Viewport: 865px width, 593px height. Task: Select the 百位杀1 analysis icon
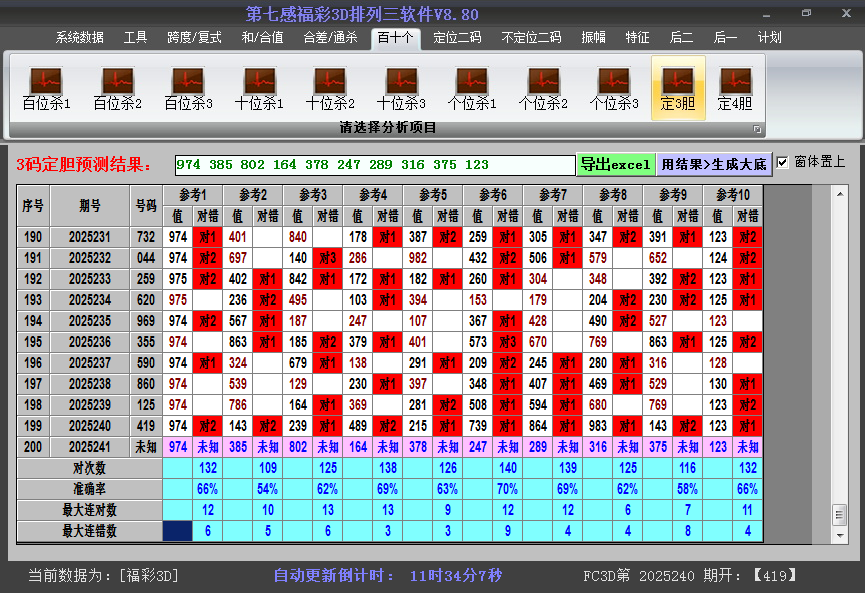click(46, 88)
